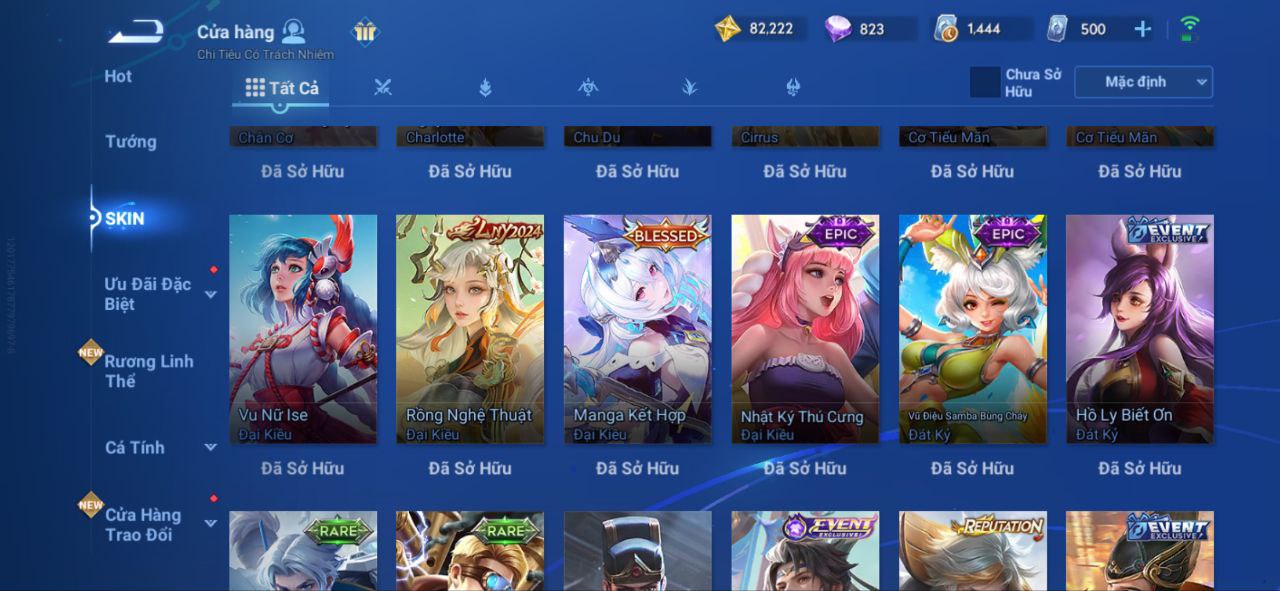The height and width of the screenshot is (591, 1280).
Task: Select the crossed swords role filter
Action: (x=382, y=87)
